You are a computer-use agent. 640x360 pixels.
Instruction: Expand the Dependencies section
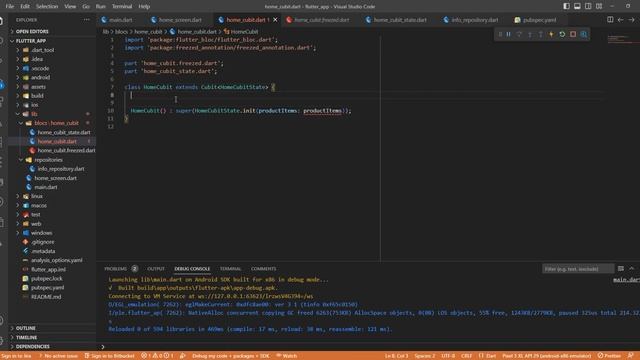(52, 347)
